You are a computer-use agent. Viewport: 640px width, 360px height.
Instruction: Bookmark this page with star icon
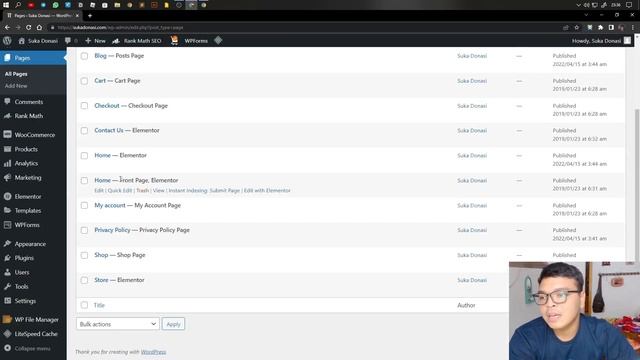(577, 27)
